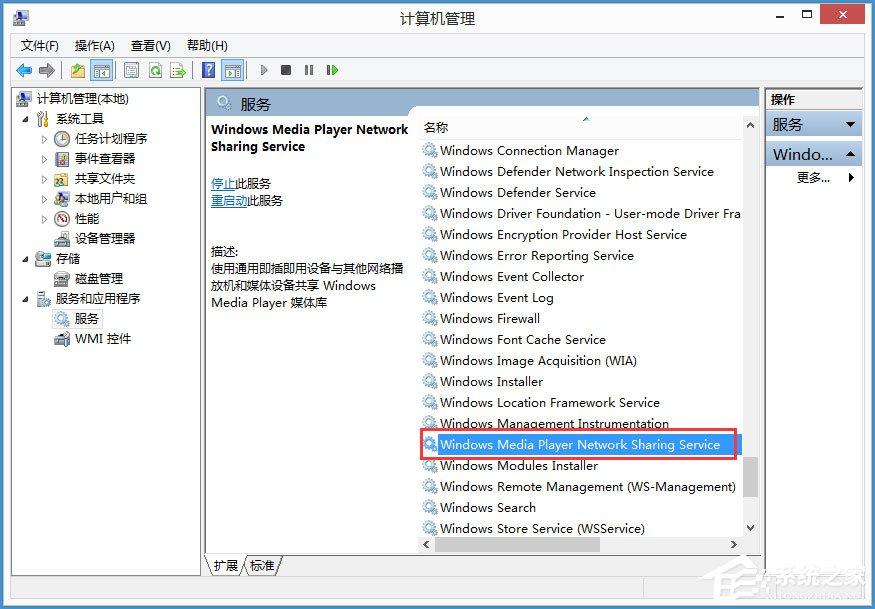The image size is (875, 609).
Task: Click the Help question mark icon
Action: tap(207, 70)
